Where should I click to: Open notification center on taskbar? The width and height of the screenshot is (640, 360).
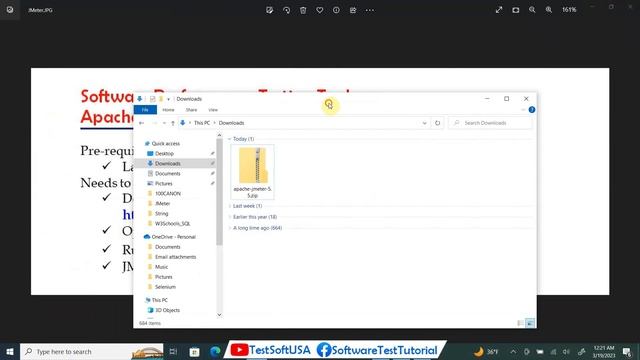pyautogui.click(x=627, y=351)
